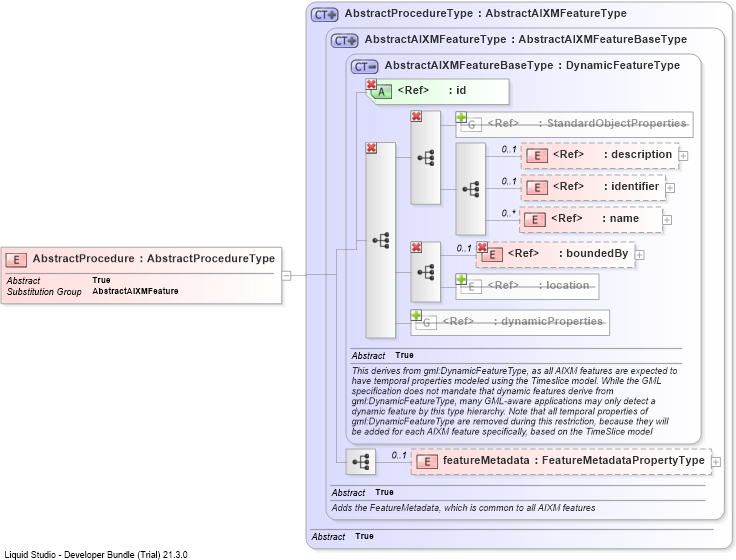Click the E icon of featureMetadata element
Screen dimensions: 736x560
click(427, 462)
